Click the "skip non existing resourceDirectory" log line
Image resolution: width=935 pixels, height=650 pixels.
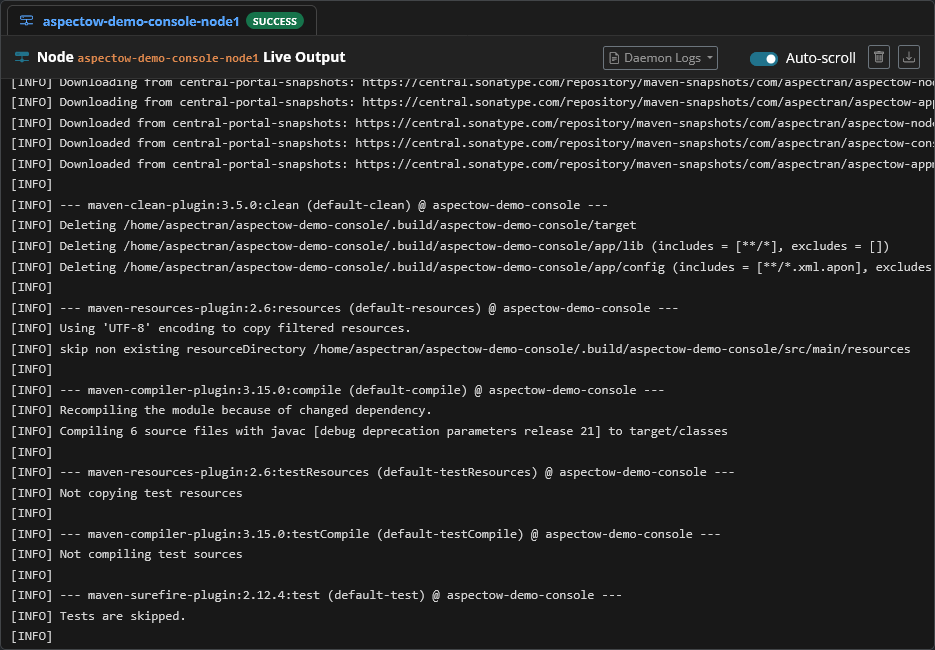tap(461, 349)
